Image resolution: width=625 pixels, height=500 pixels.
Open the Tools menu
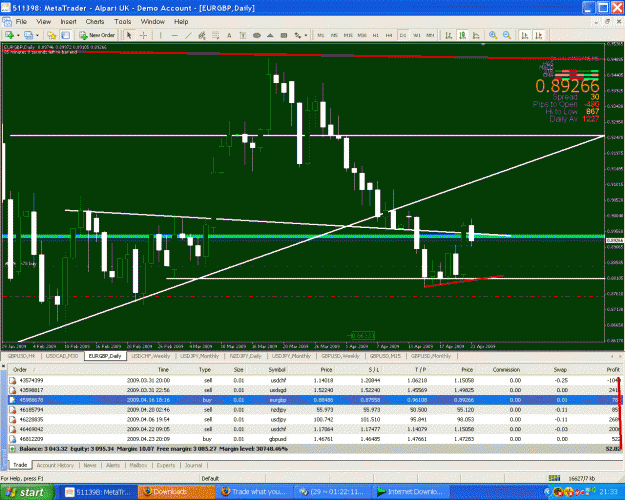click(122, 22)
